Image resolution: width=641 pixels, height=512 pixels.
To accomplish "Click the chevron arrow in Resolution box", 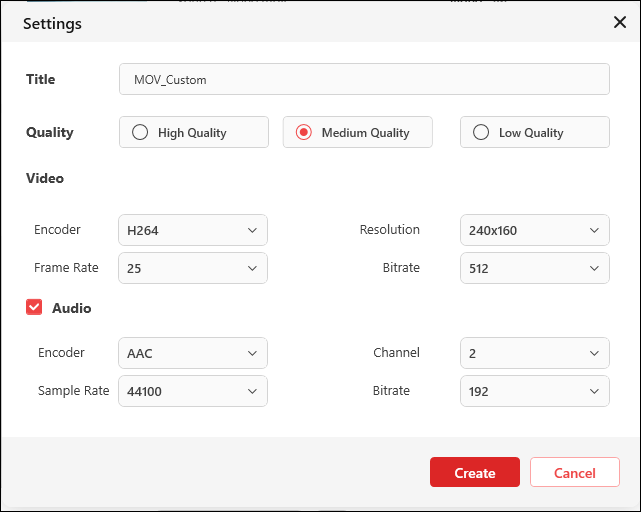I will coord(594,230).
